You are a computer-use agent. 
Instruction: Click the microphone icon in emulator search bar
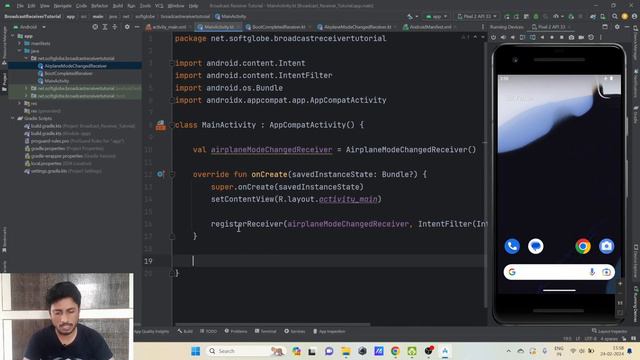pyautogui.click(x=592, y=272)
